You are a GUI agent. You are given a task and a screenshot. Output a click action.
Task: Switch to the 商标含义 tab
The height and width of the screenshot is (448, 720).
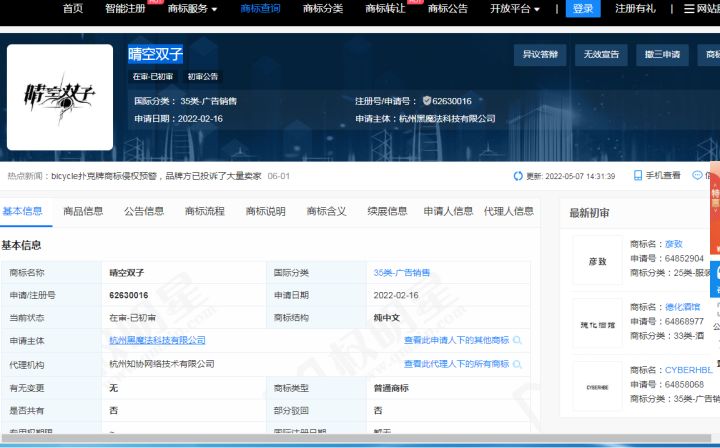(x=326, y=211)
